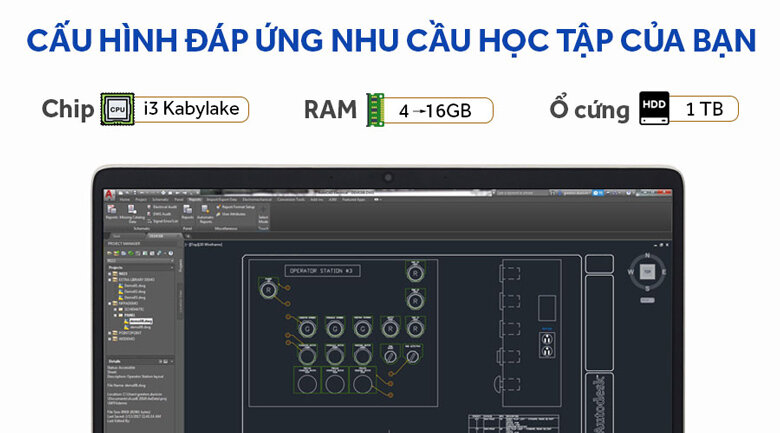Open the project selection dropdown in Project Manager

click(140, 261)
